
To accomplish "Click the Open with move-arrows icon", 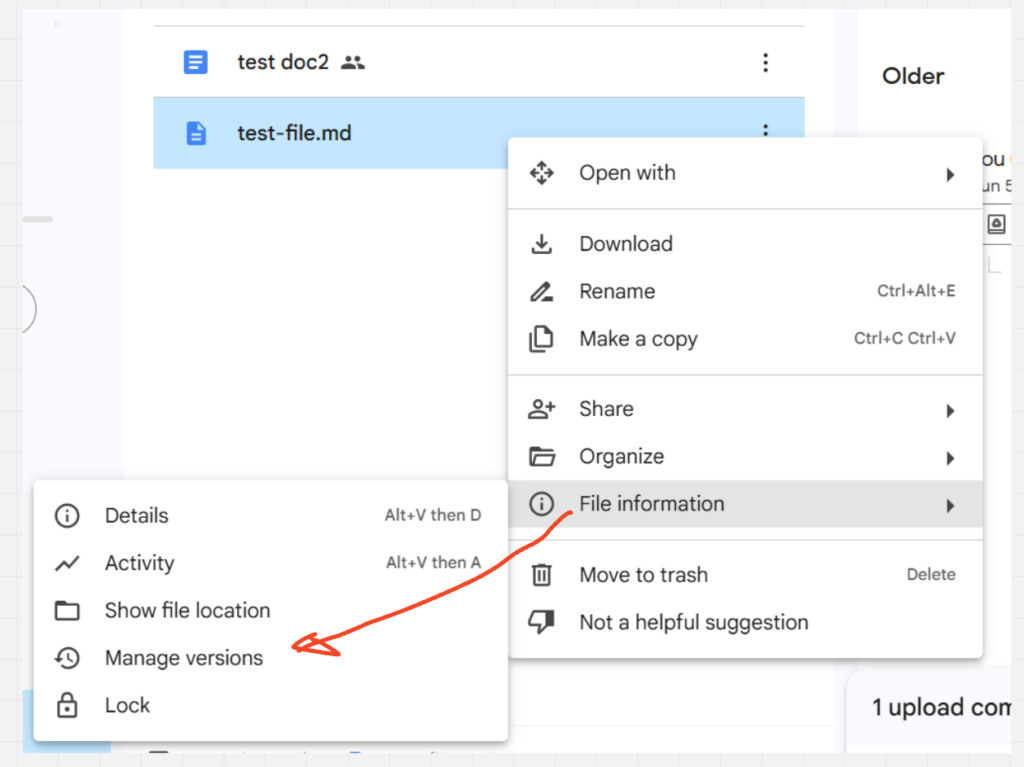I will 541,173.
